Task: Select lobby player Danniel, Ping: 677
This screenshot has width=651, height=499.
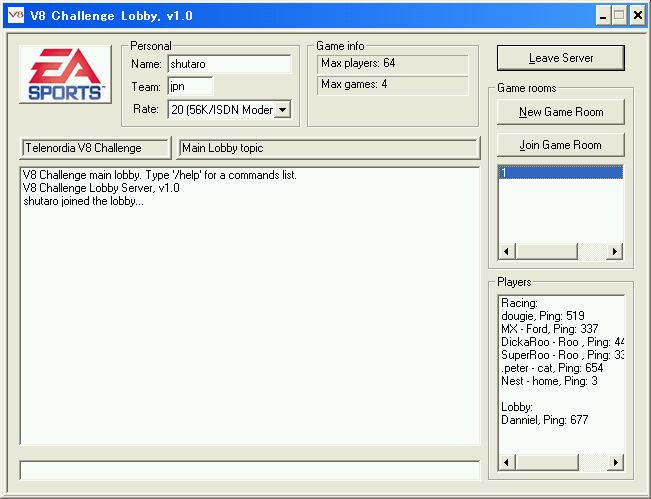Action: coord(544,420)
